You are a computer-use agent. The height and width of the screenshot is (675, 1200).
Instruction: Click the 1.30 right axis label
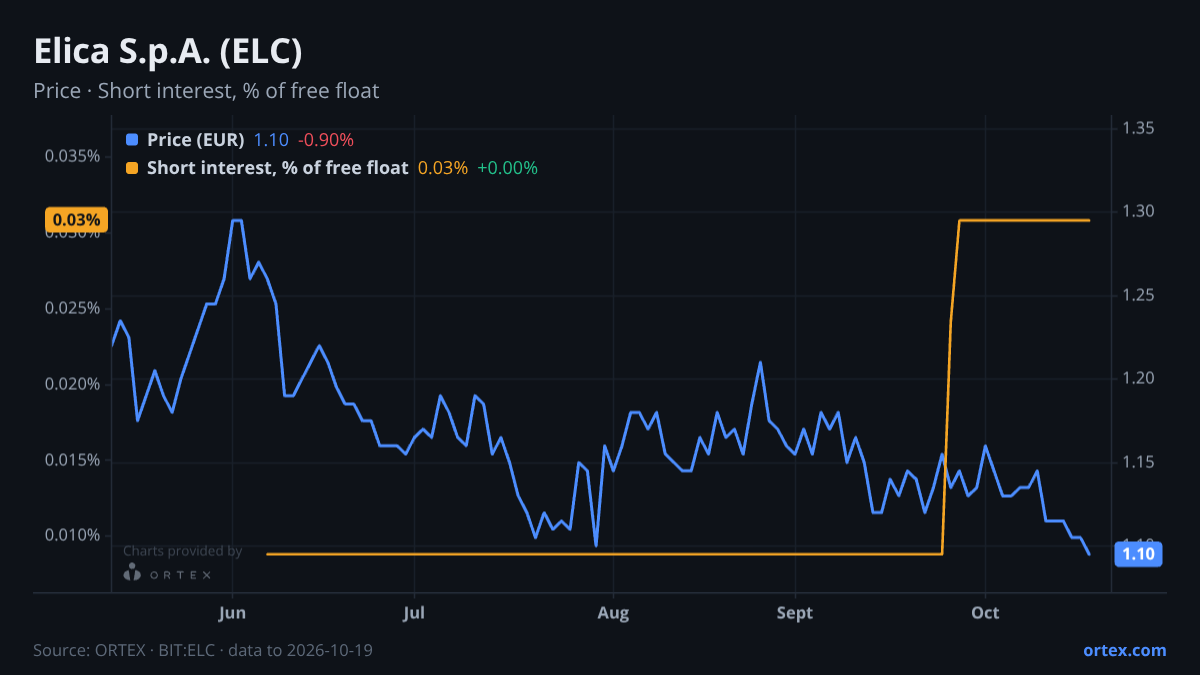click(1138, 211)
